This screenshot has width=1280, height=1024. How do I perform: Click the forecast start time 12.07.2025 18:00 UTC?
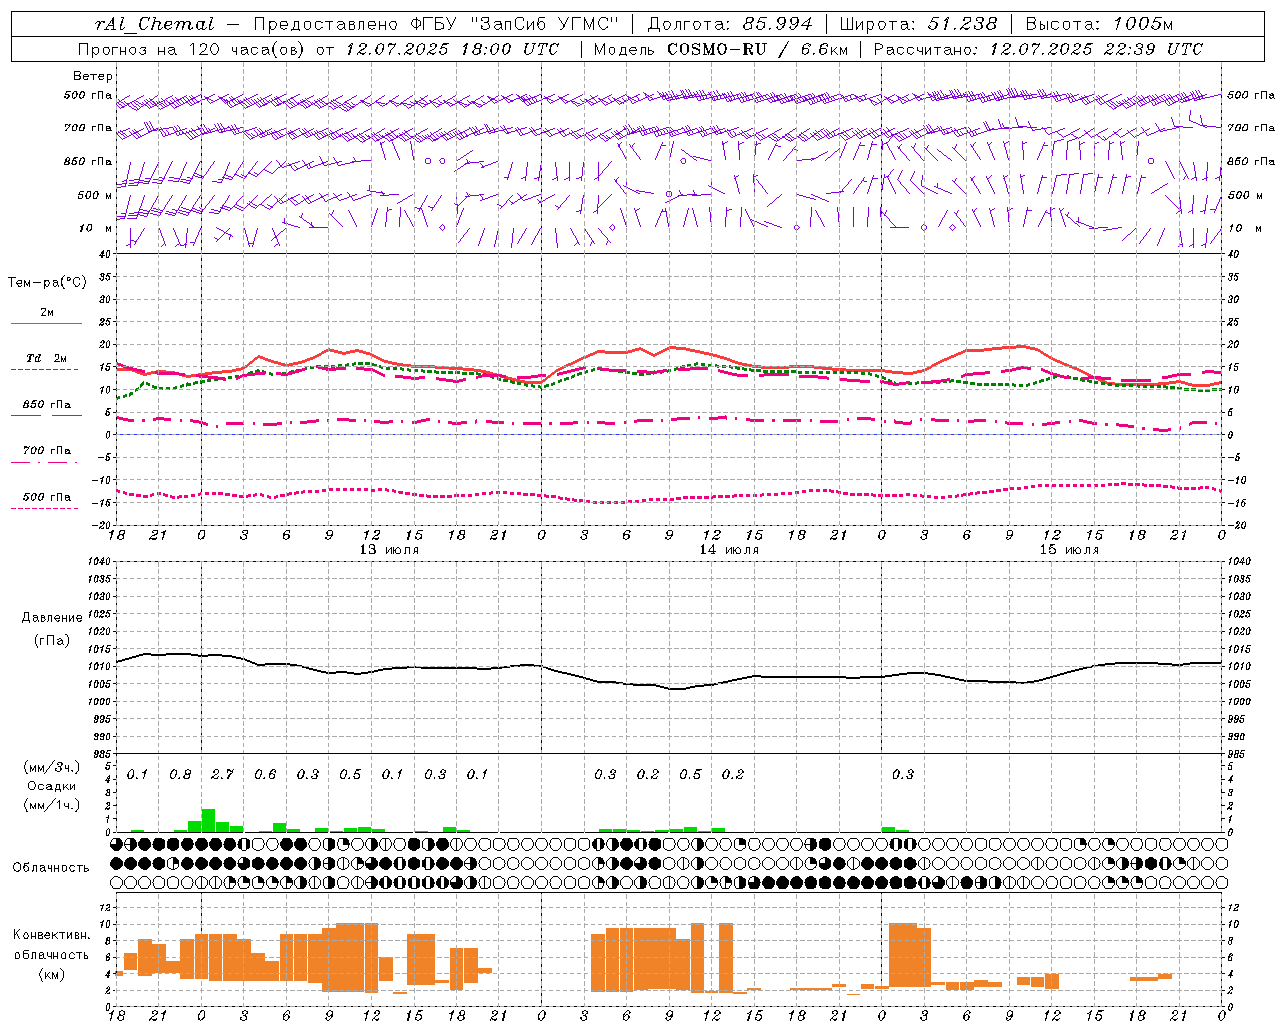coord(452,49)
